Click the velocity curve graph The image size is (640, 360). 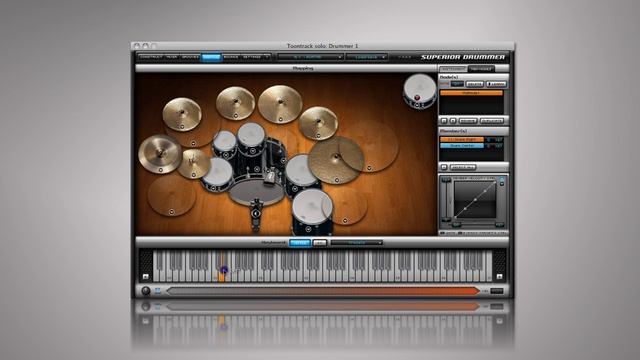(x=475, y=200)
